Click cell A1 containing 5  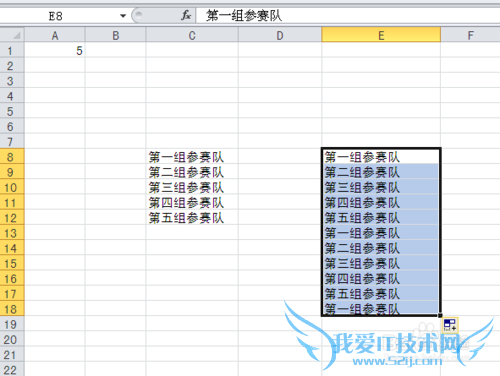pos(55,51)
